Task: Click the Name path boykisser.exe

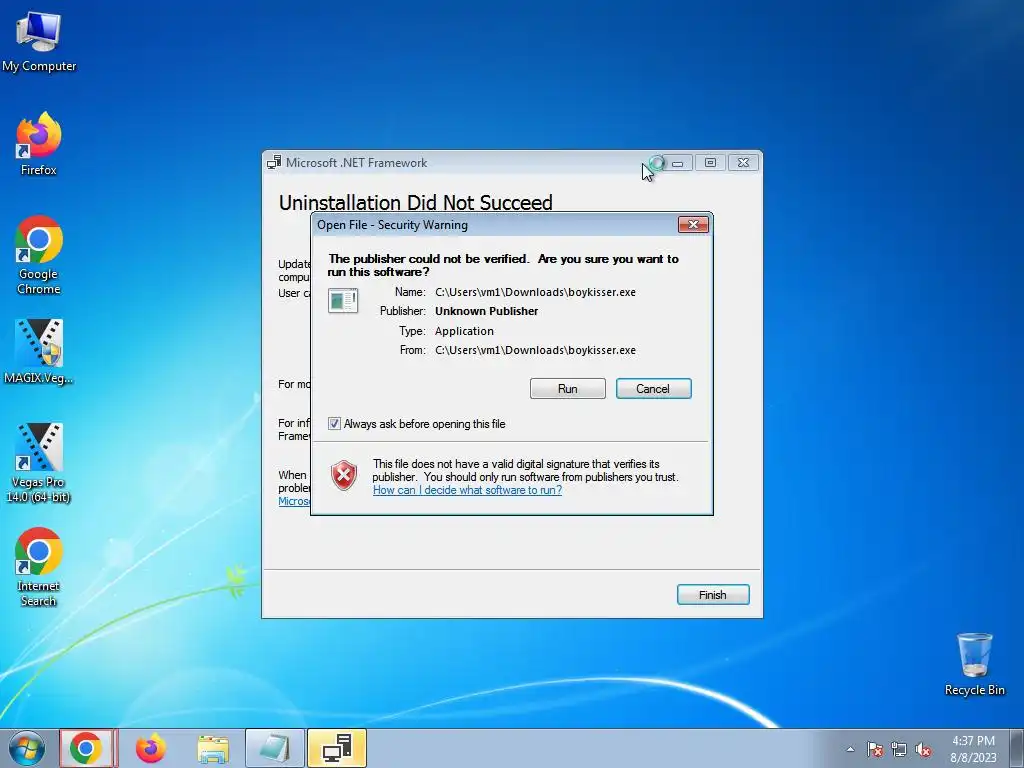Action: pyautogui.click(x=536, y=293)
